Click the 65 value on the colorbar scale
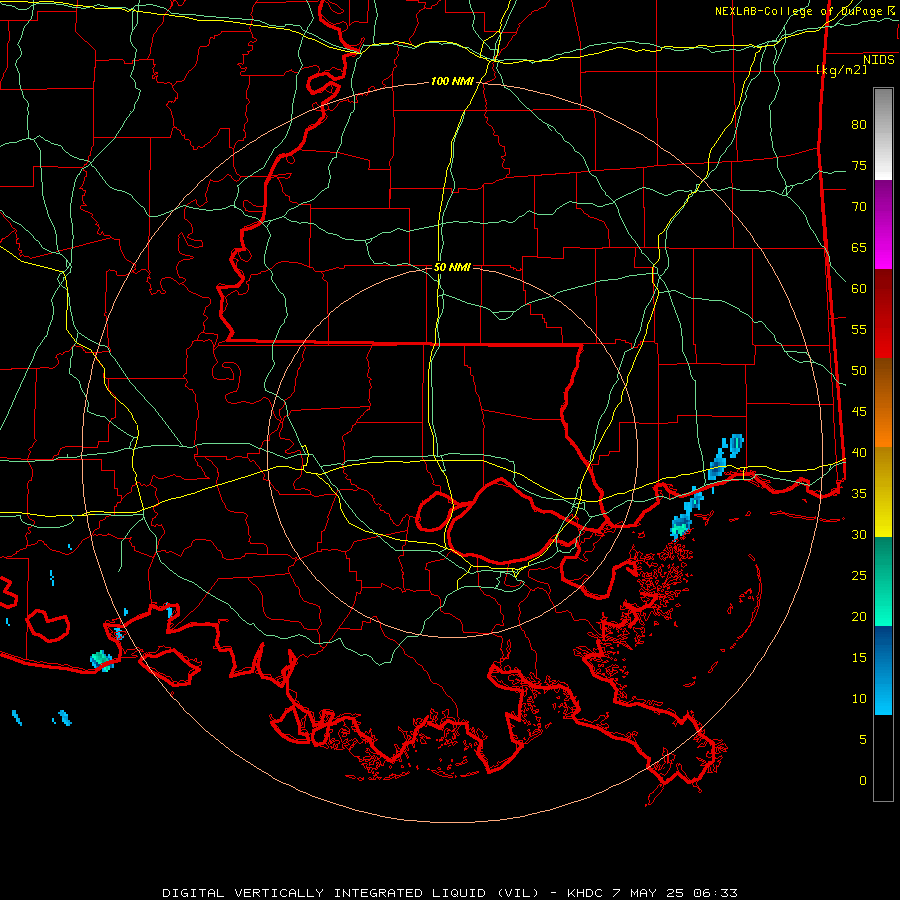The height and width of the screenshot is (900, 900). click(x=859, y=248)
